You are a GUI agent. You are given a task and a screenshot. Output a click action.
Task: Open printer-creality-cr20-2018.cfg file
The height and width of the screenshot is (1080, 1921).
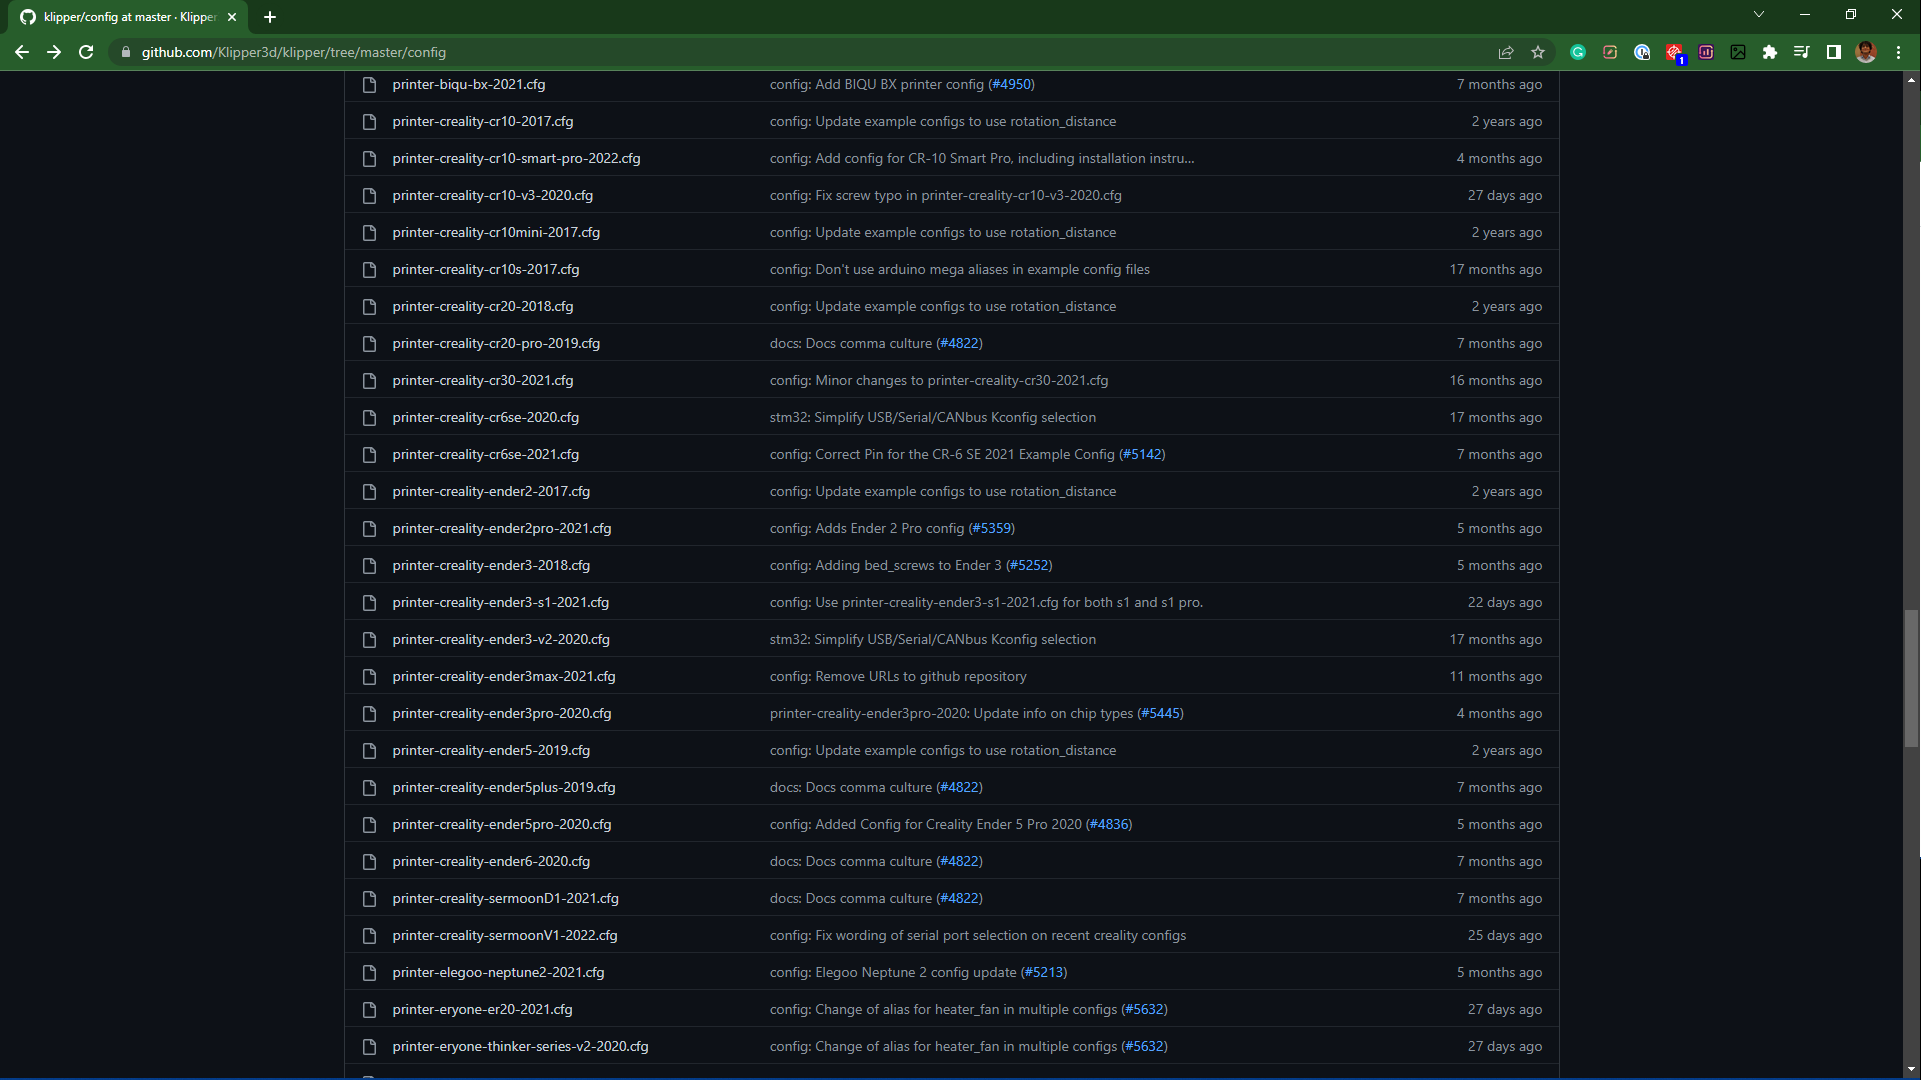[x=482, y=306]
